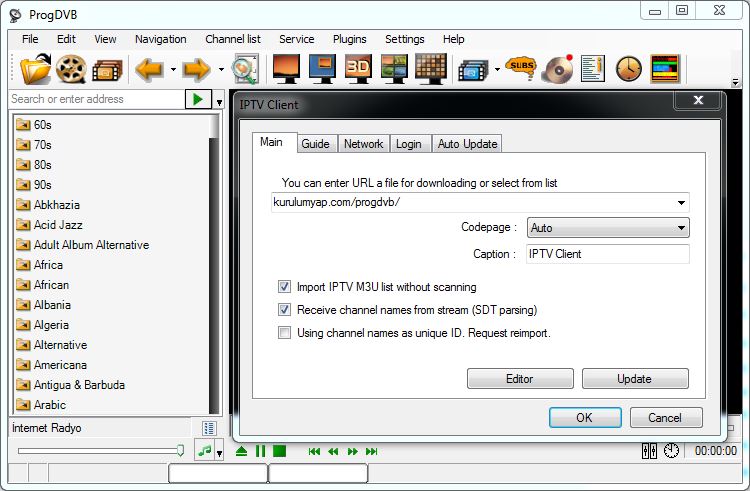Enable Using channel names as unique ID

coord(284,332)
